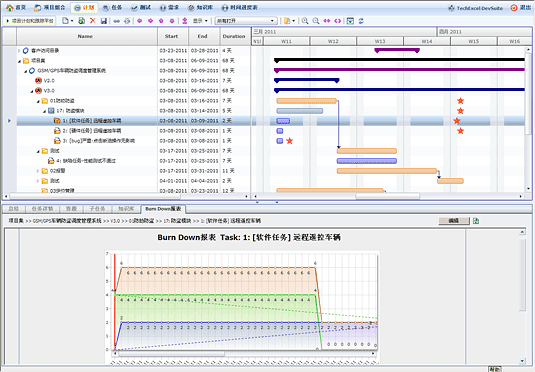Screen dimensions: 535x372
Task: Open the 需求 requirements tab
Action: tap(169, 8)
